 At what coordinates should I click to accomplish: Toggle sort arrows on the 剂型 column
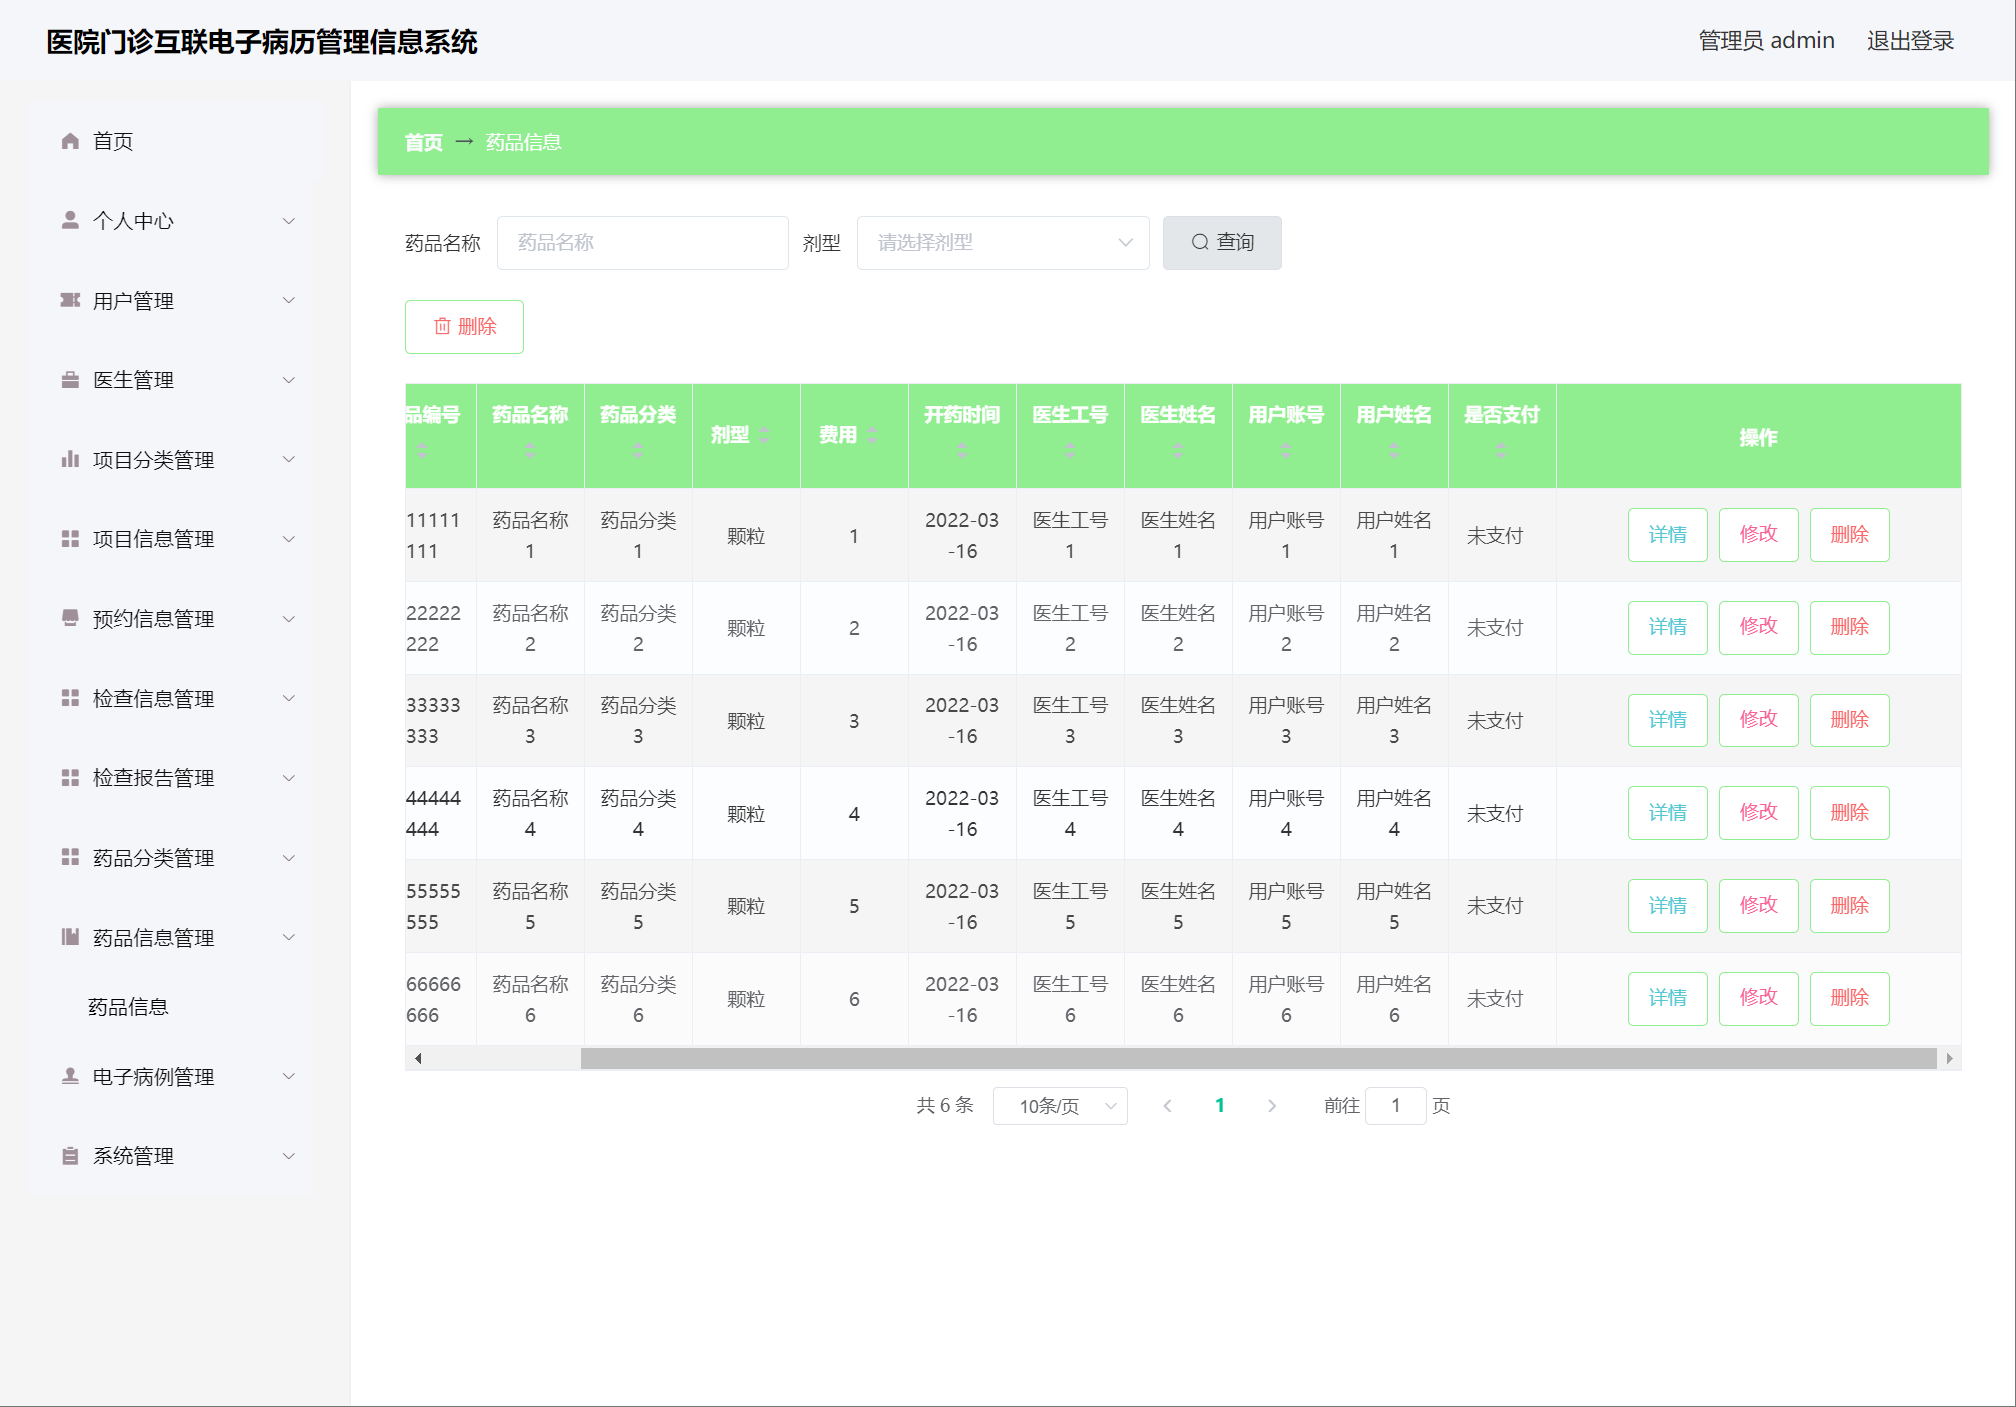click(764, 435)
